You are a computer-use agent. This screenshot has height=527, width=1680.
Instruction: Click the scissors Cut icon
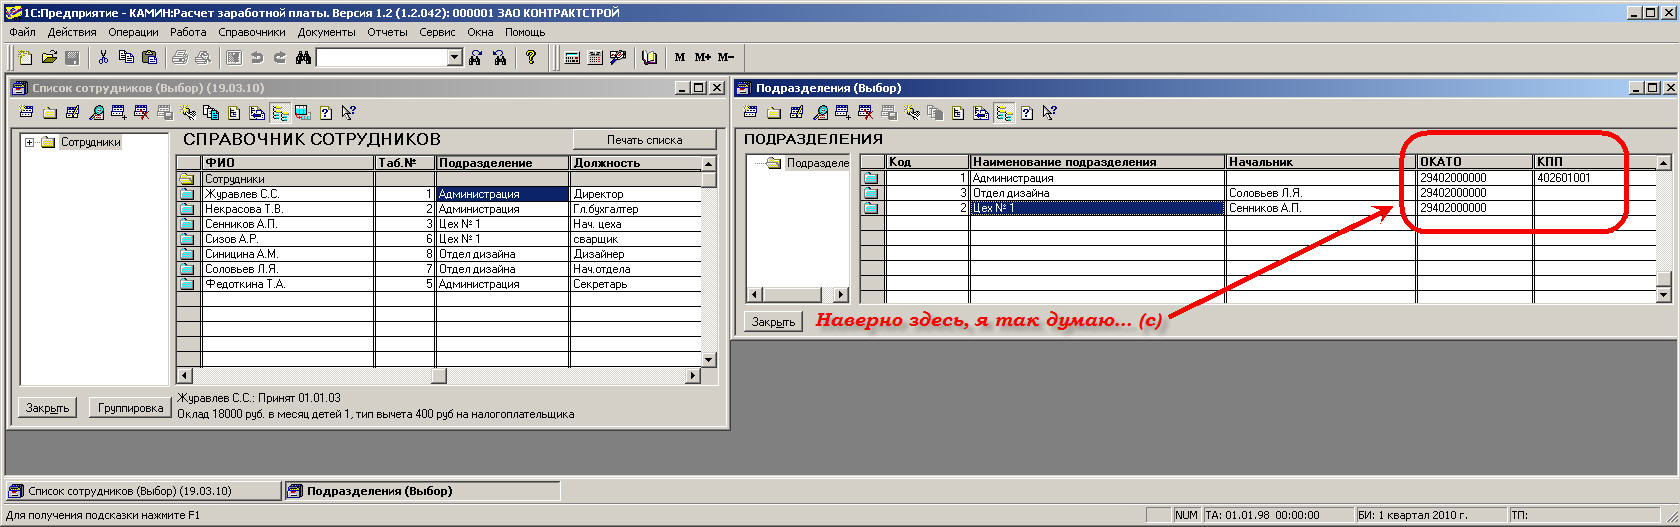coord(103,58)
